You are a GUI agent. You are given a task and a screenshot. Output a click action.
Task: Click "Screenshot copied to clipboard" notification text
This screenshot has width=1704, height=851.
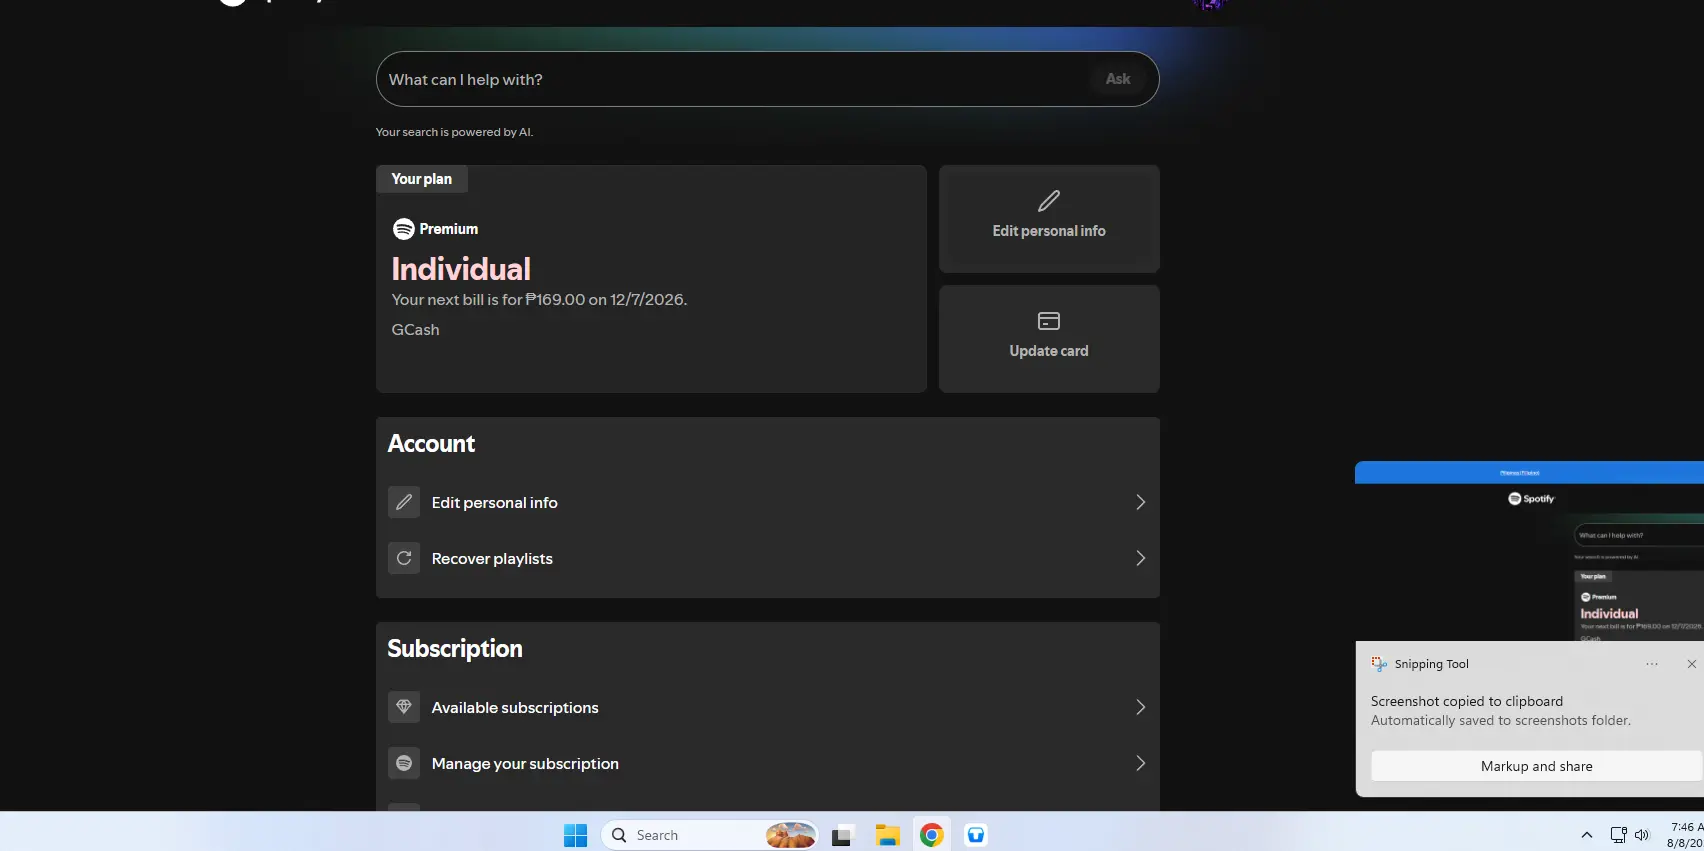click(x=1467, y=701)
